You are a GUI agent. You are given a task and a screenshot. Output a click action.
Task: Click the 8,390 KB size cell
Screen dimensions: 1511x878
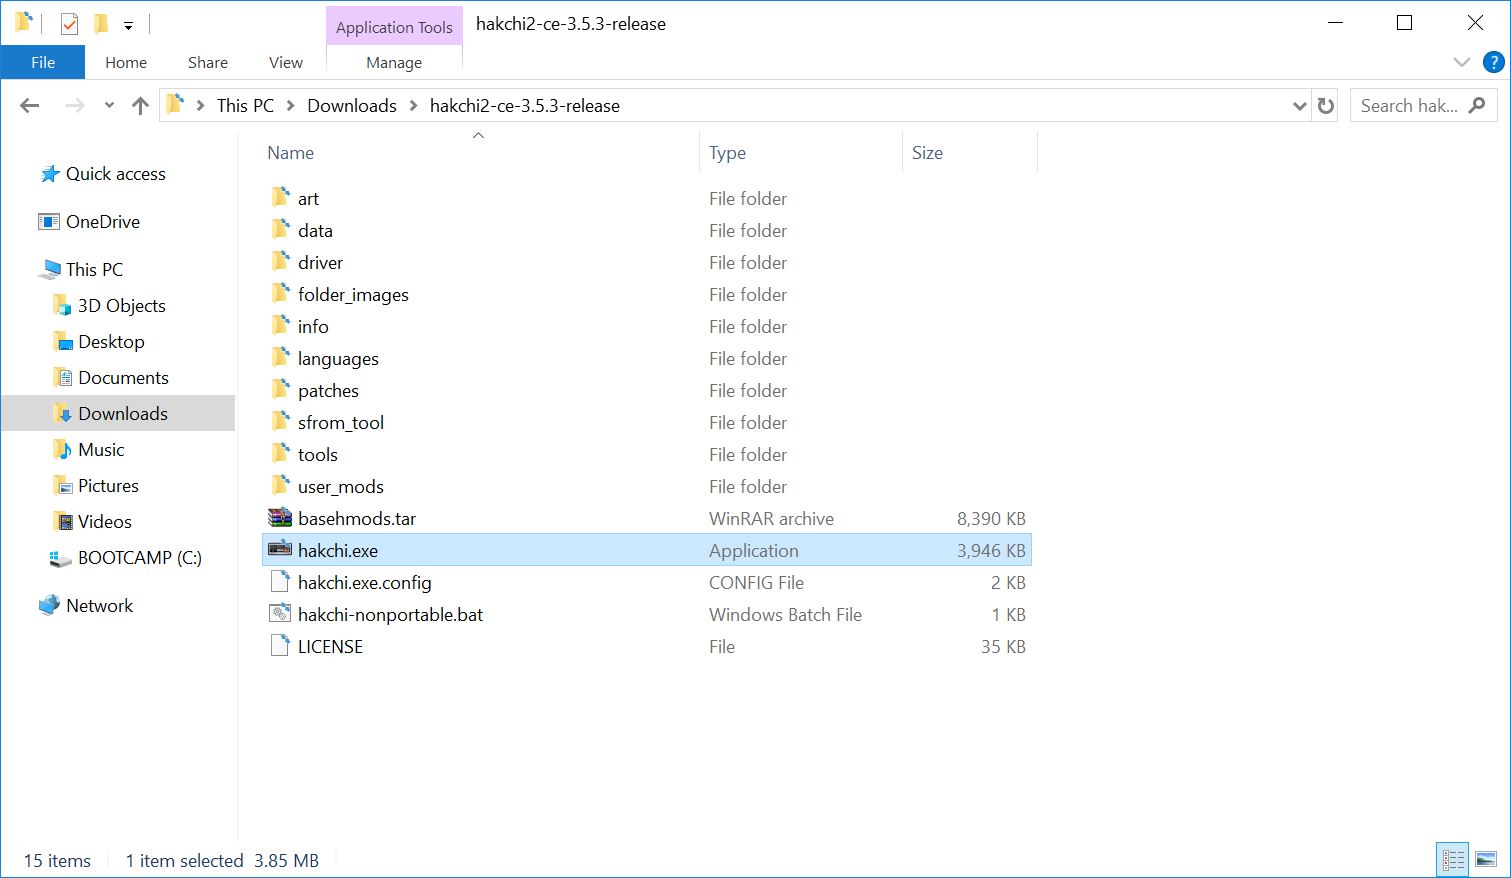click(x=991, y=518)
